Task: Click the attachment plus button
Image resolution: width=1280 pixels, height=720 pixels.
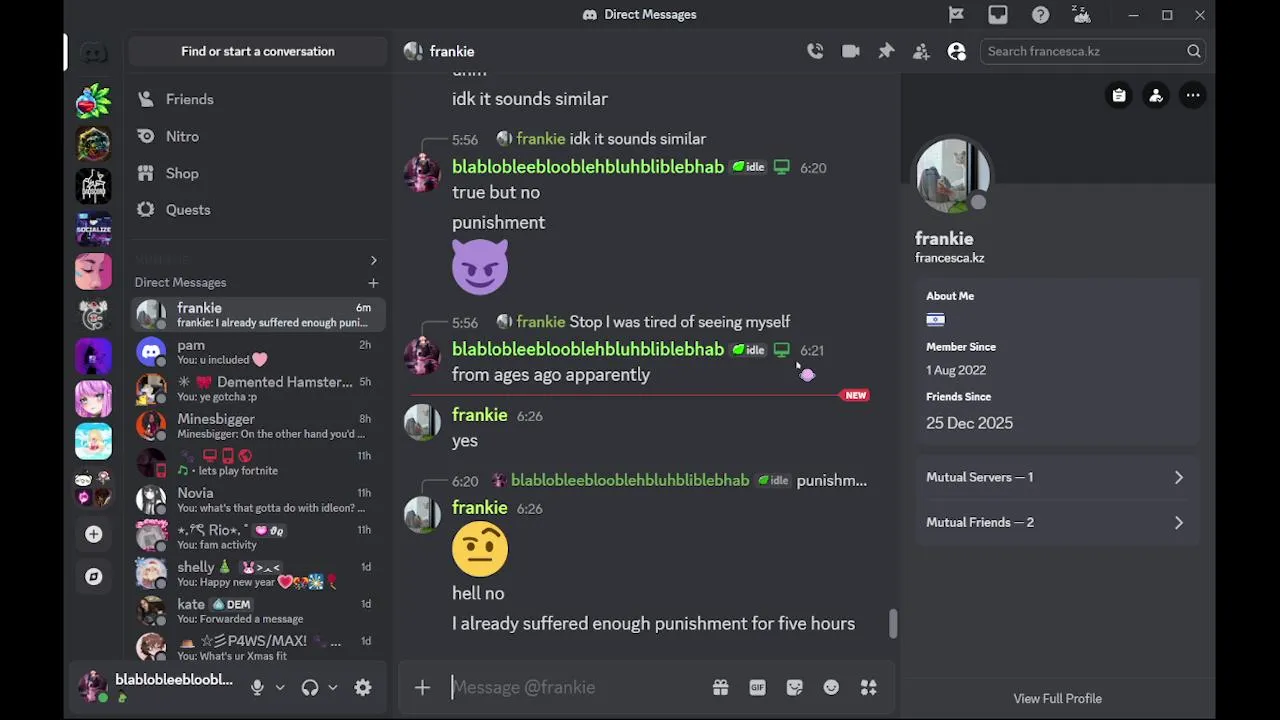Action: pyautogui.click(x=422, y=687)
